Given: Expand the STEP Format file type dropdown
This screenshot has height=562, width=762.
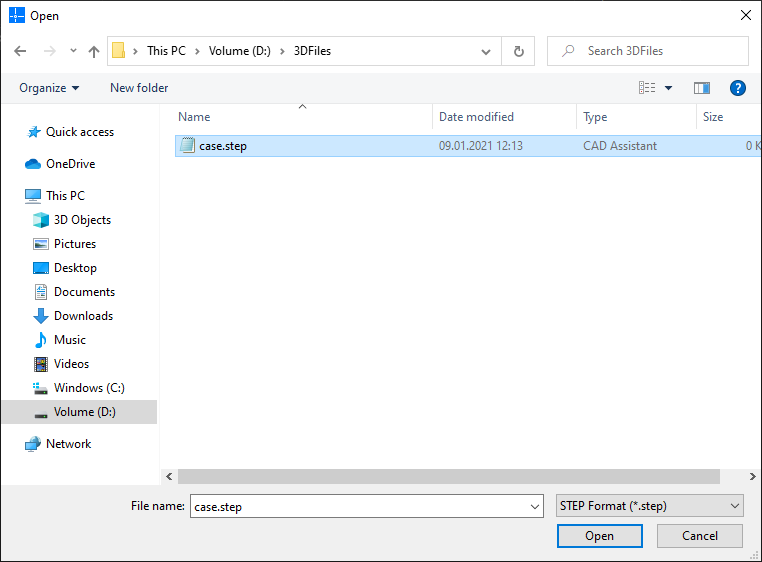Looking at the screenshot, I should [649, 506].
